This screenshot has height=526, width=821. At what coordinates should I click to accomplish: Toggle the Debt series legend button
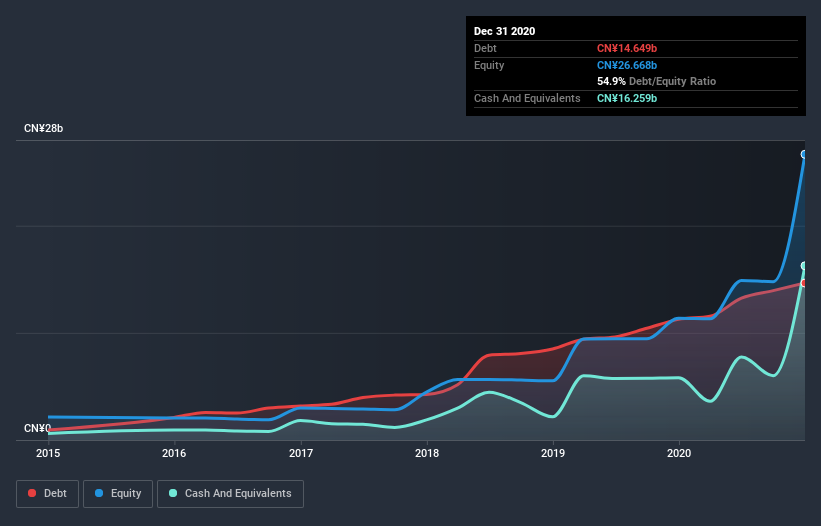click(x=47, y=494)
